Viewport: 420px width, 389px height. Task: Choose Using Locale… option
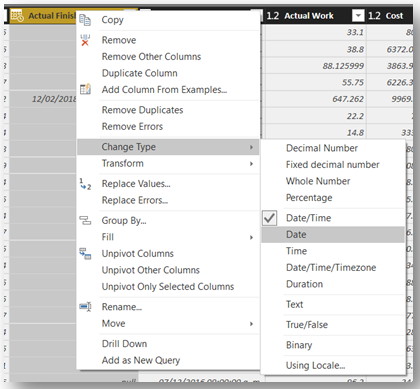pyautogui.click(x=333, y=366)
